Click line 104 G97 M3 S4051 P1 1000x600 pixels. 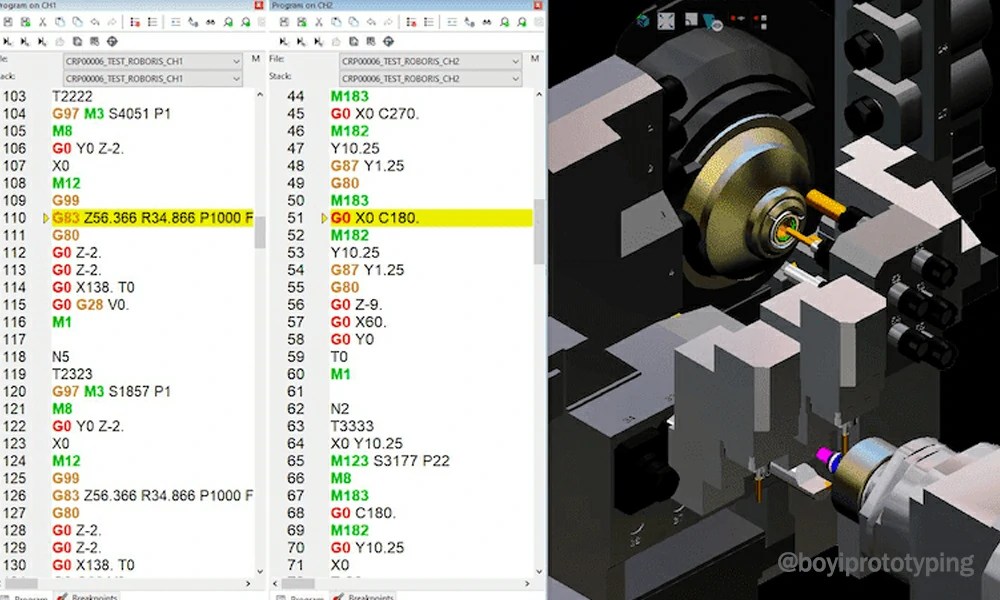pos(112,113)
